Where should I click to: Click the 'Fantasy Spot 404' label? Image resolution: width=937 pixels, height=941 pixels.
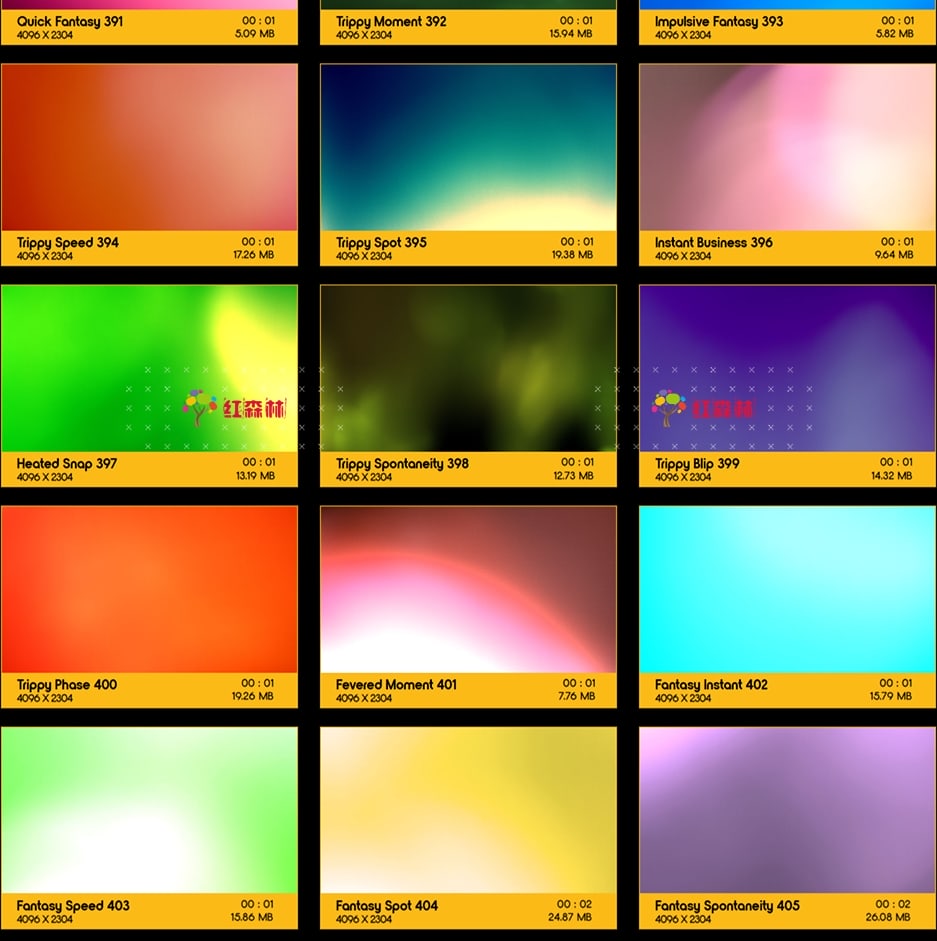click(x=387, y=906)
